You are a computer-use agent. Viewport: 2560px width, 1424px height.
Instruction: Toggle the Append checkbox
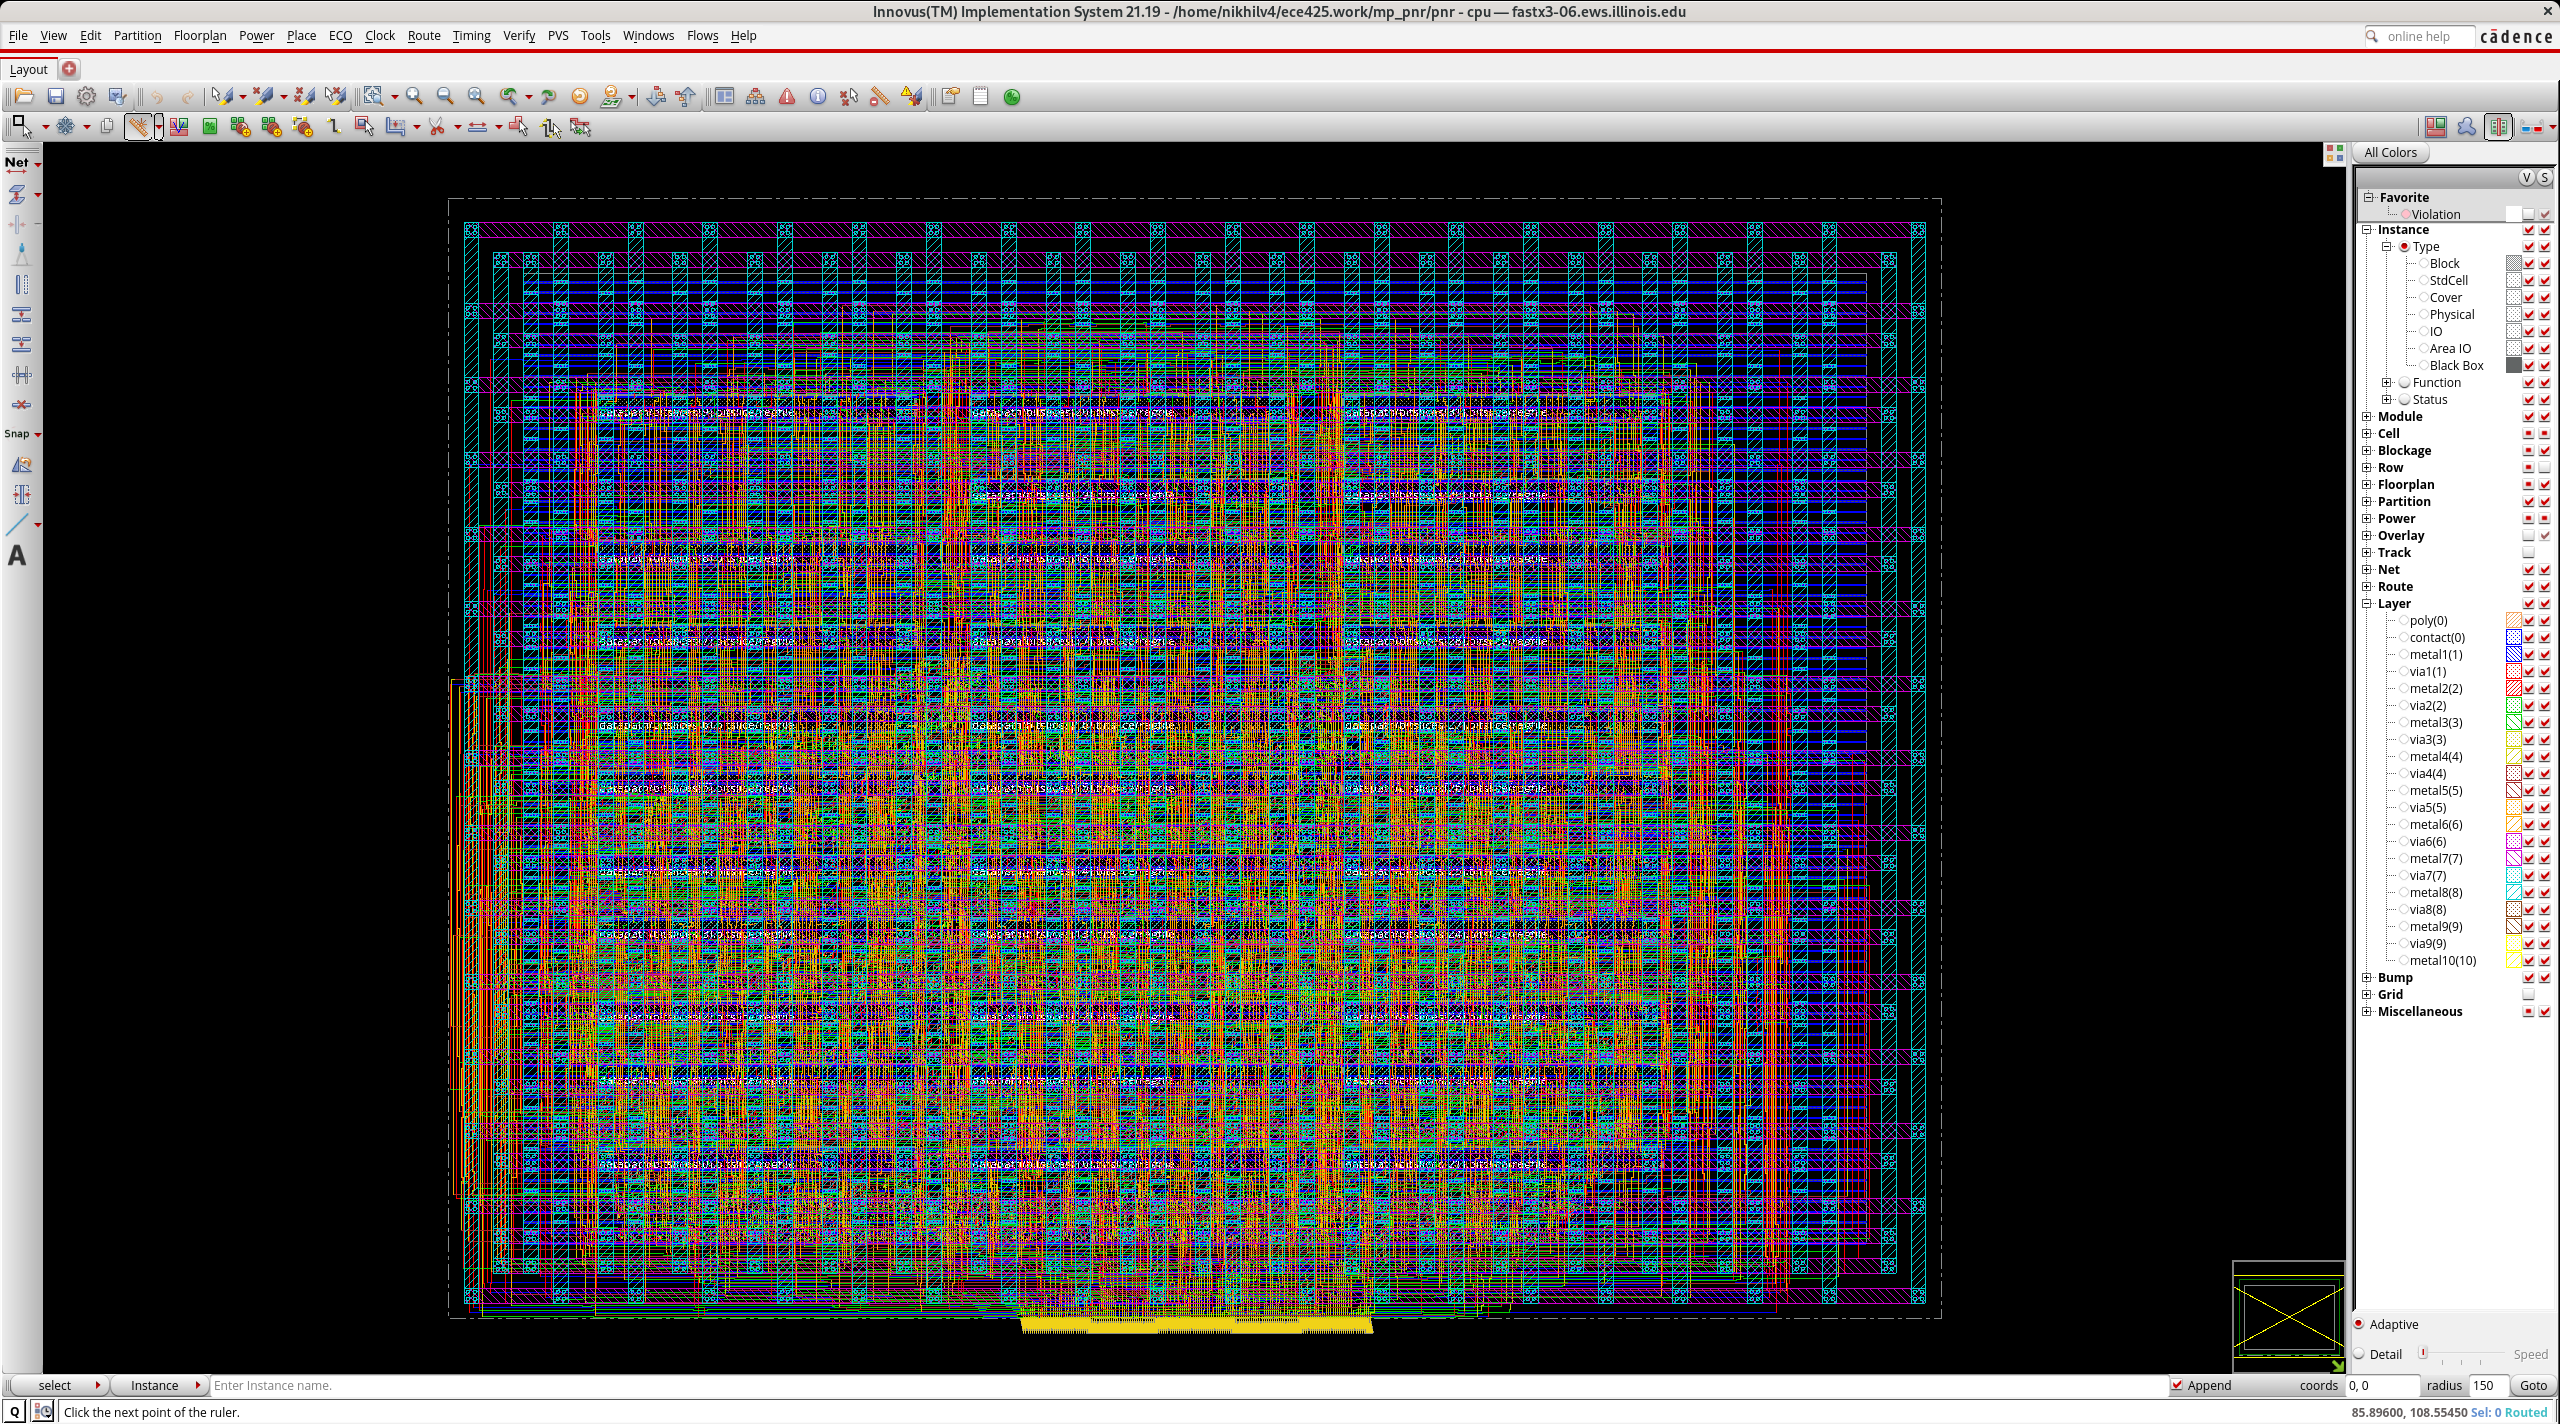click(x=2177, y=1385)
